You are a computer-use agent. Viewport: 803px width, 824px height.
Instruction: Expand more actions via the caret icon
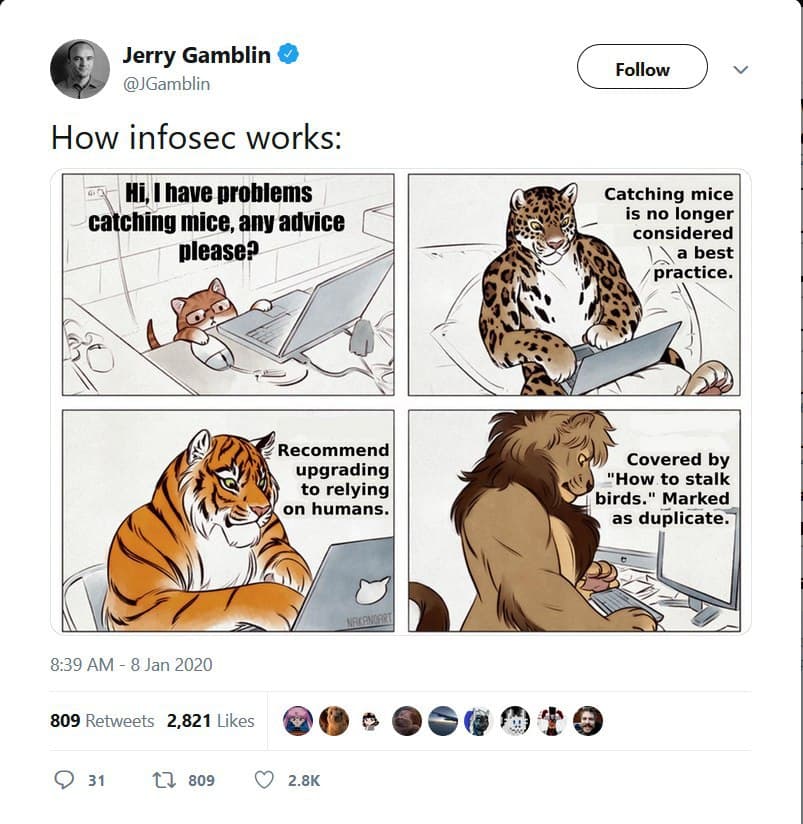[740, 69]
